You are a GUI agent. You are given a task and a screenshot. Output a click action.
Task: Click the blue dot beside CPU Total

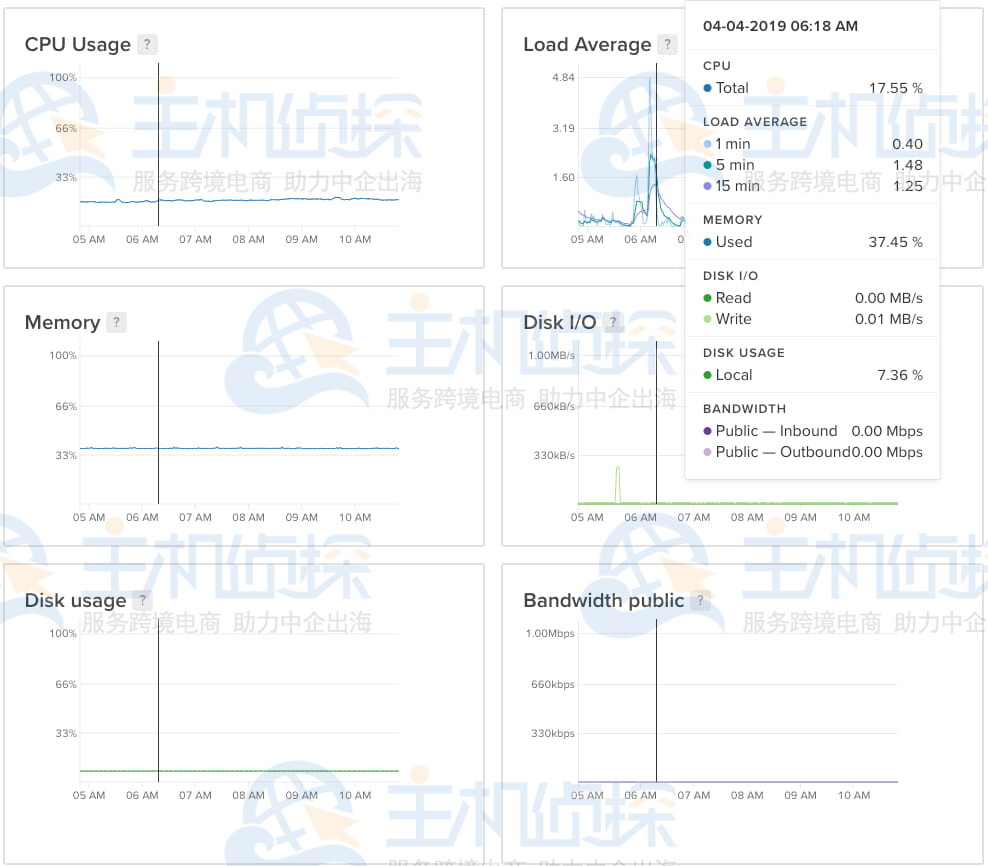708,88
